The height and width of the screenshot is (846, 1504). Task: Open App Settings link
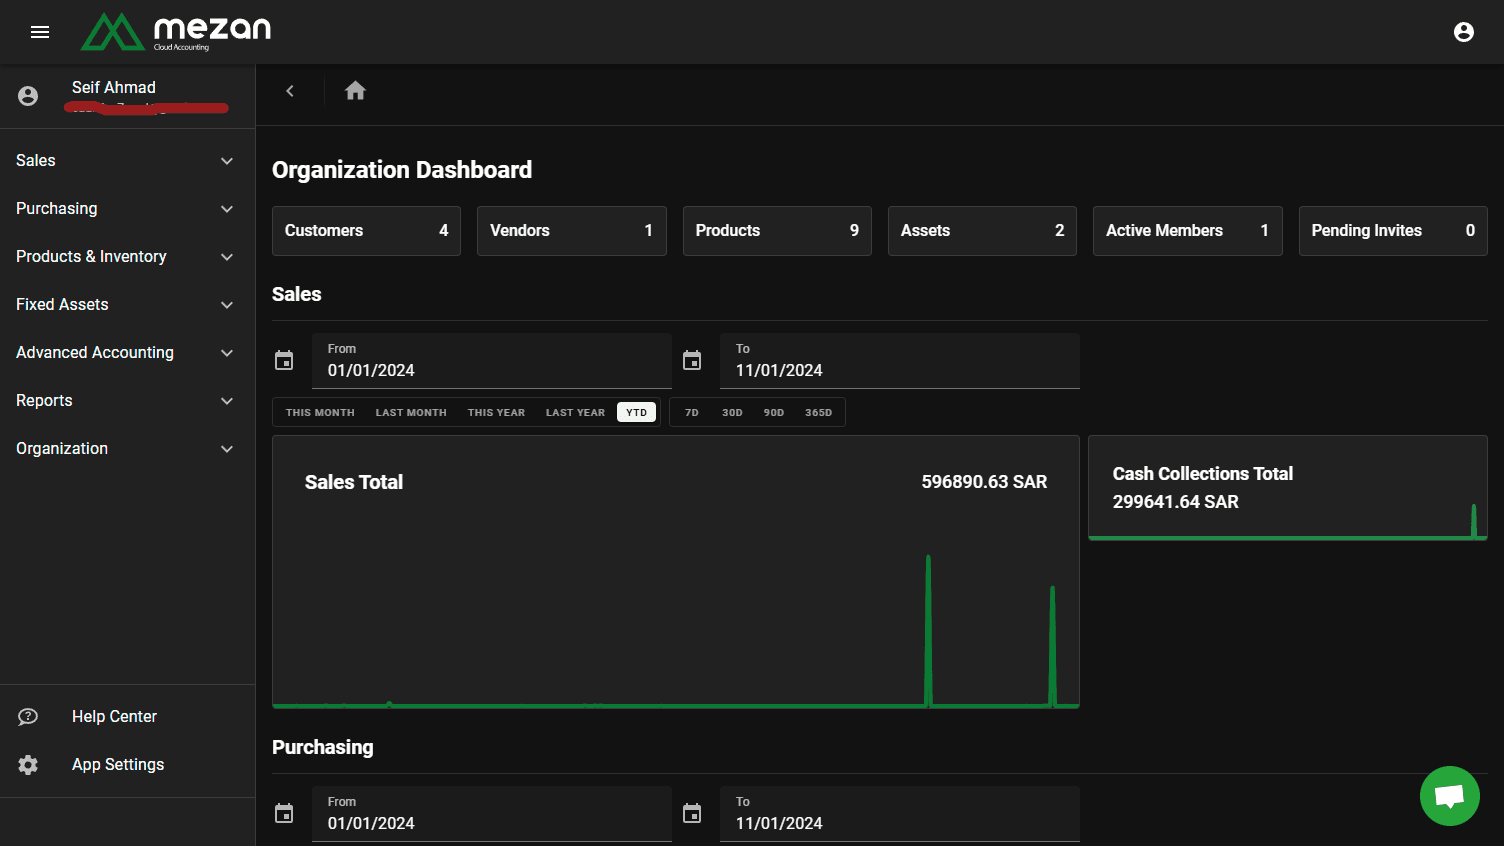click(x=127, y=764)
